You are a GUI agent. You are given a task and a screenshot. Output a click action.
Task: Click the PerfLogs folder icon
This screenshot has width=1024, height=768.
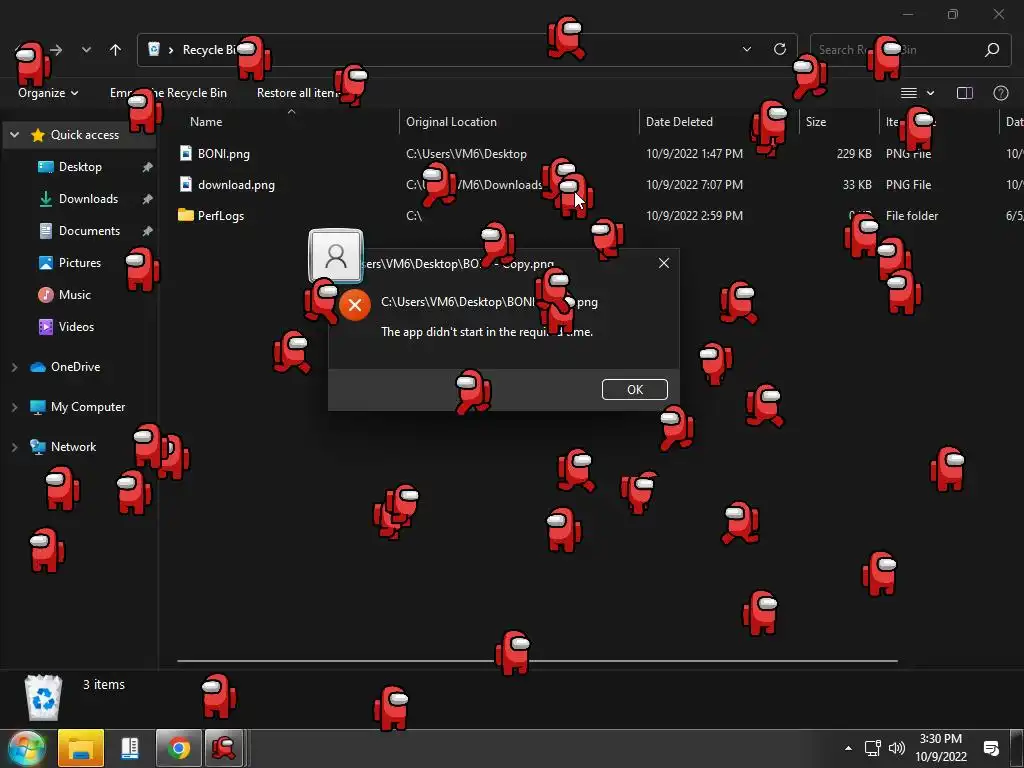tap(186, 215)
